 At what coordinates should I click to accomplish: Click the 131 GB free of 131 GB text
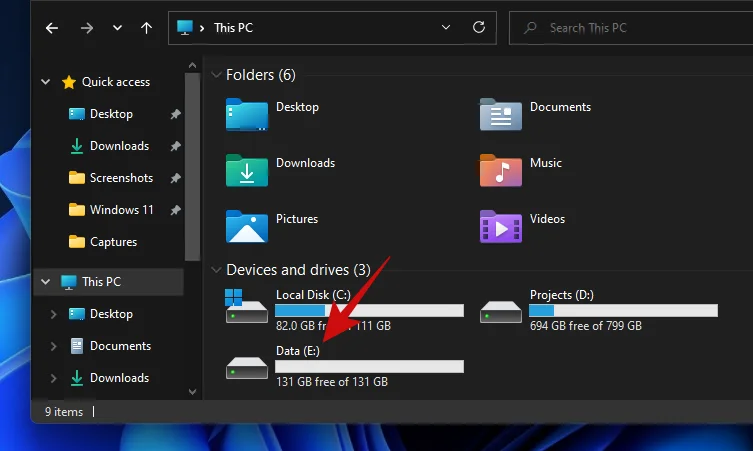coord(332,382)
